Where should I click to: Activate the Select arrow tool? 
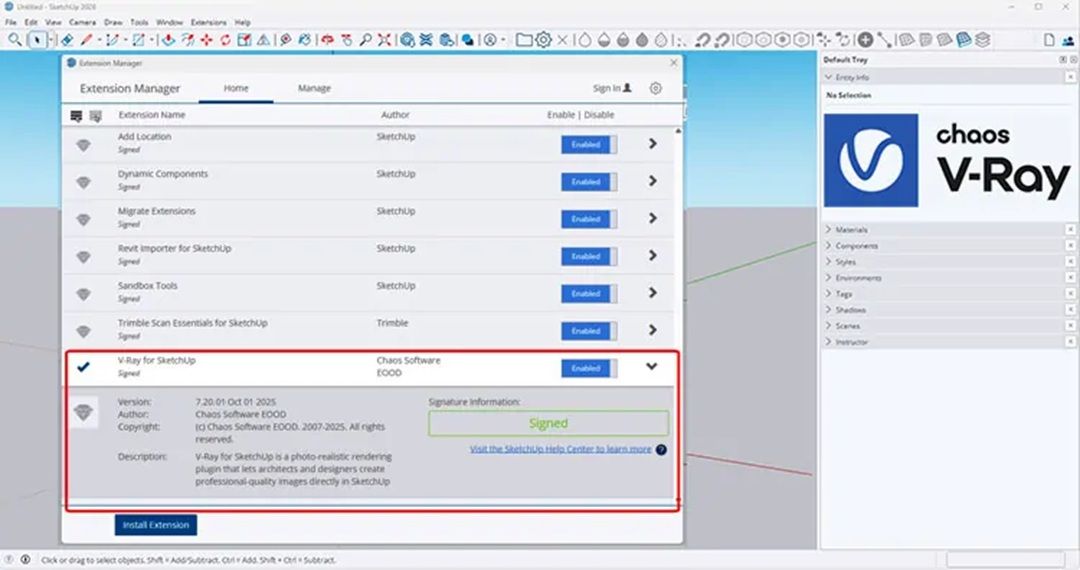point(37,40)
